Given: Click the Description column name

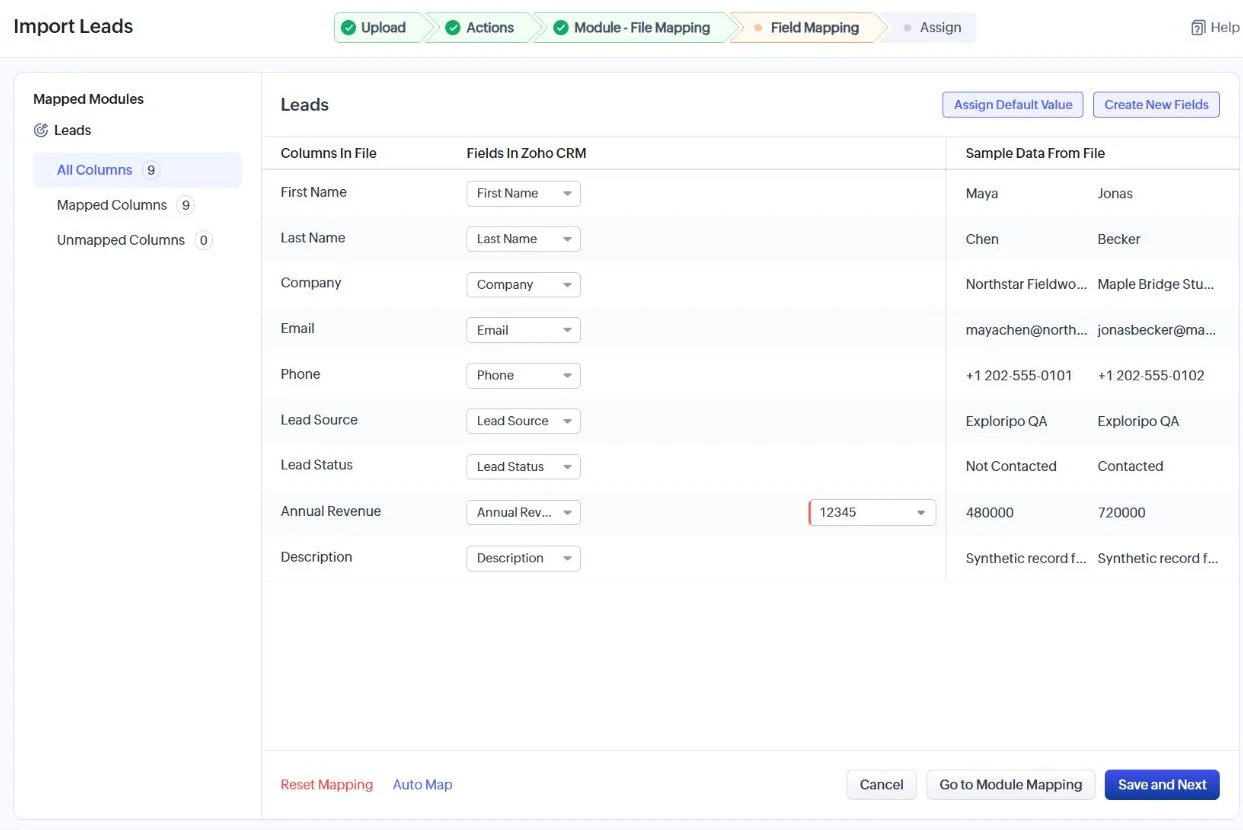Looking at the screenshot, I should [316, 557].
